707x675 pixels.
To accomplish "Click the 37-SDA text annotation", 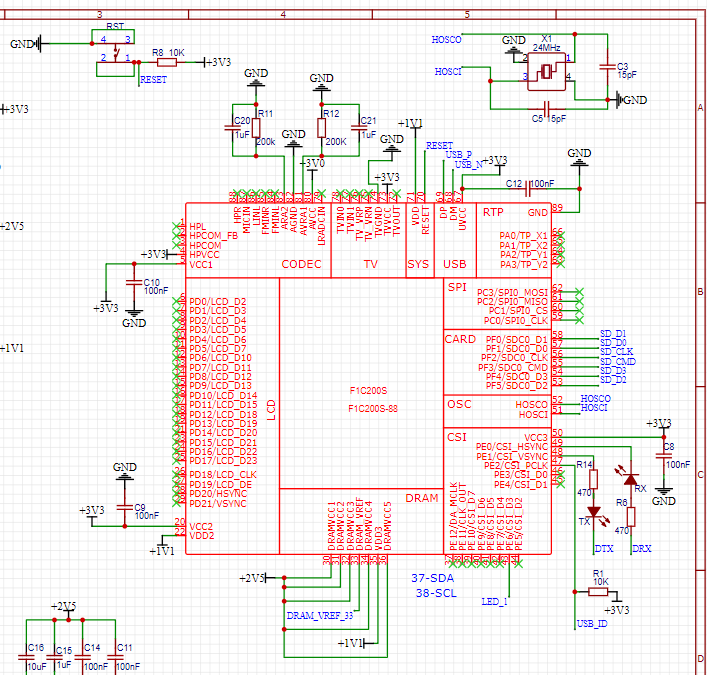I will (431, 578).
